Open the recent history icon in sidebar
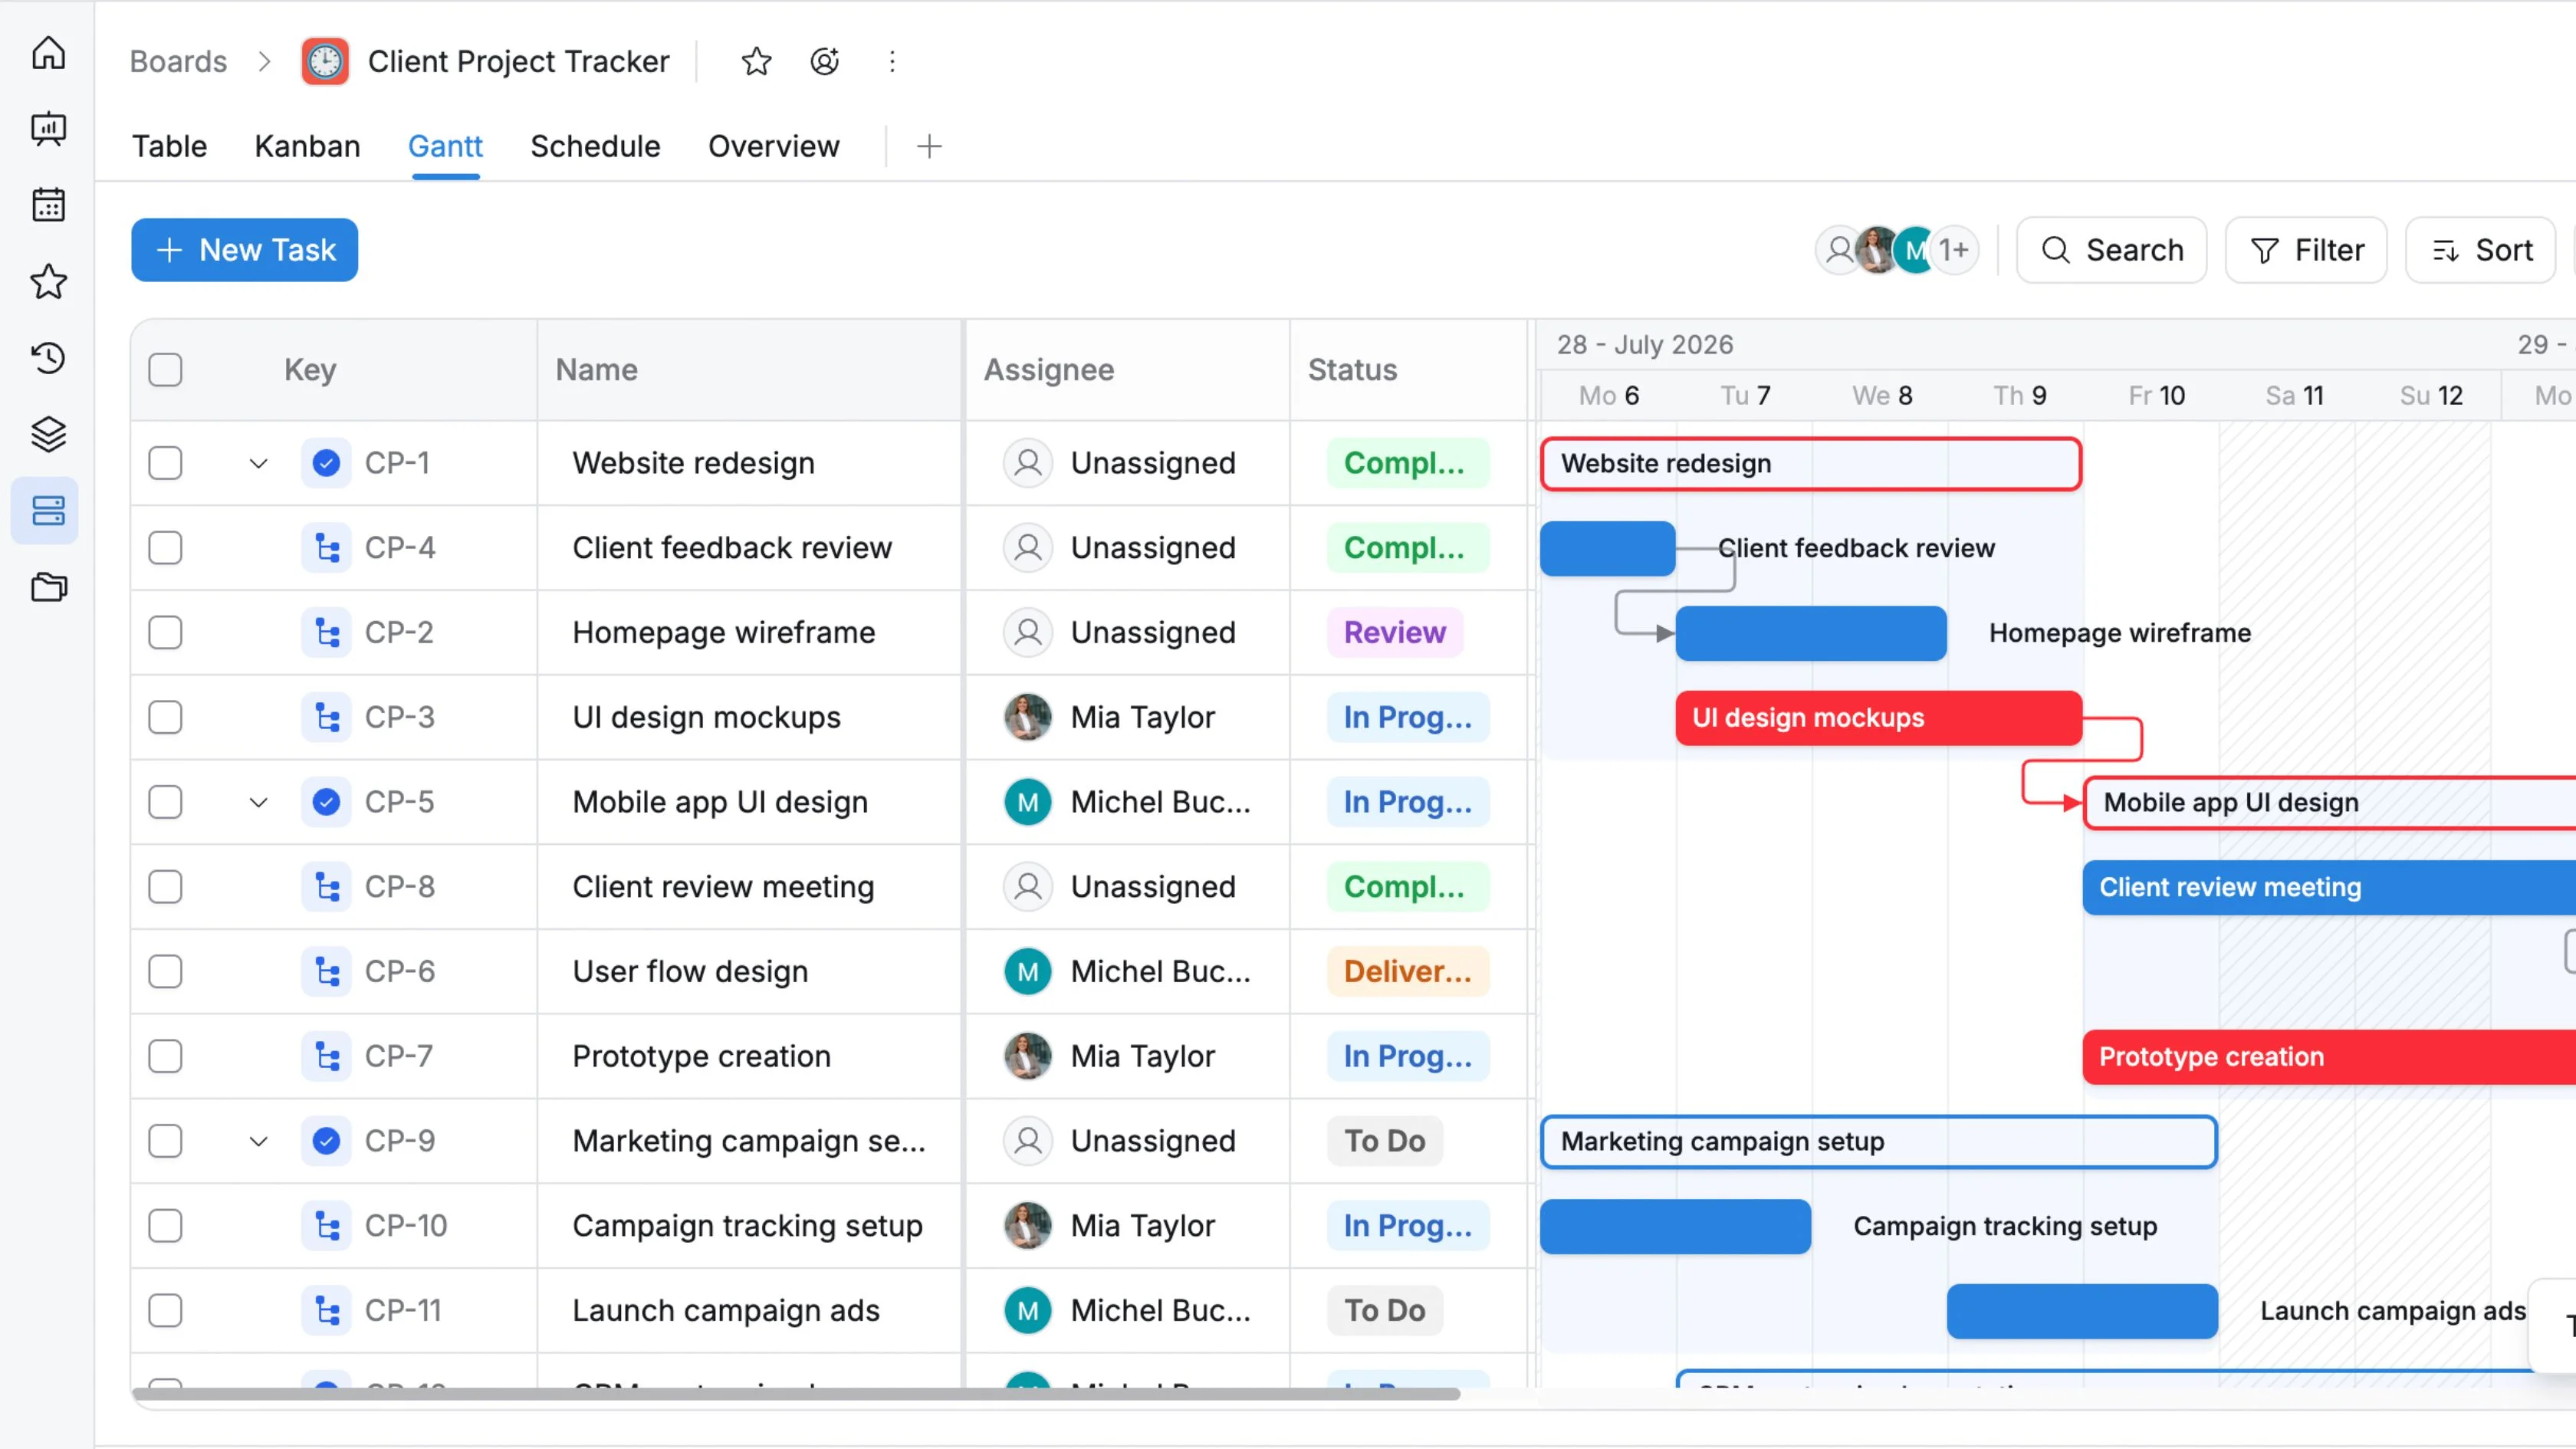The width and height of the screenshot is (2576, 1449). [x=48, y=357]
